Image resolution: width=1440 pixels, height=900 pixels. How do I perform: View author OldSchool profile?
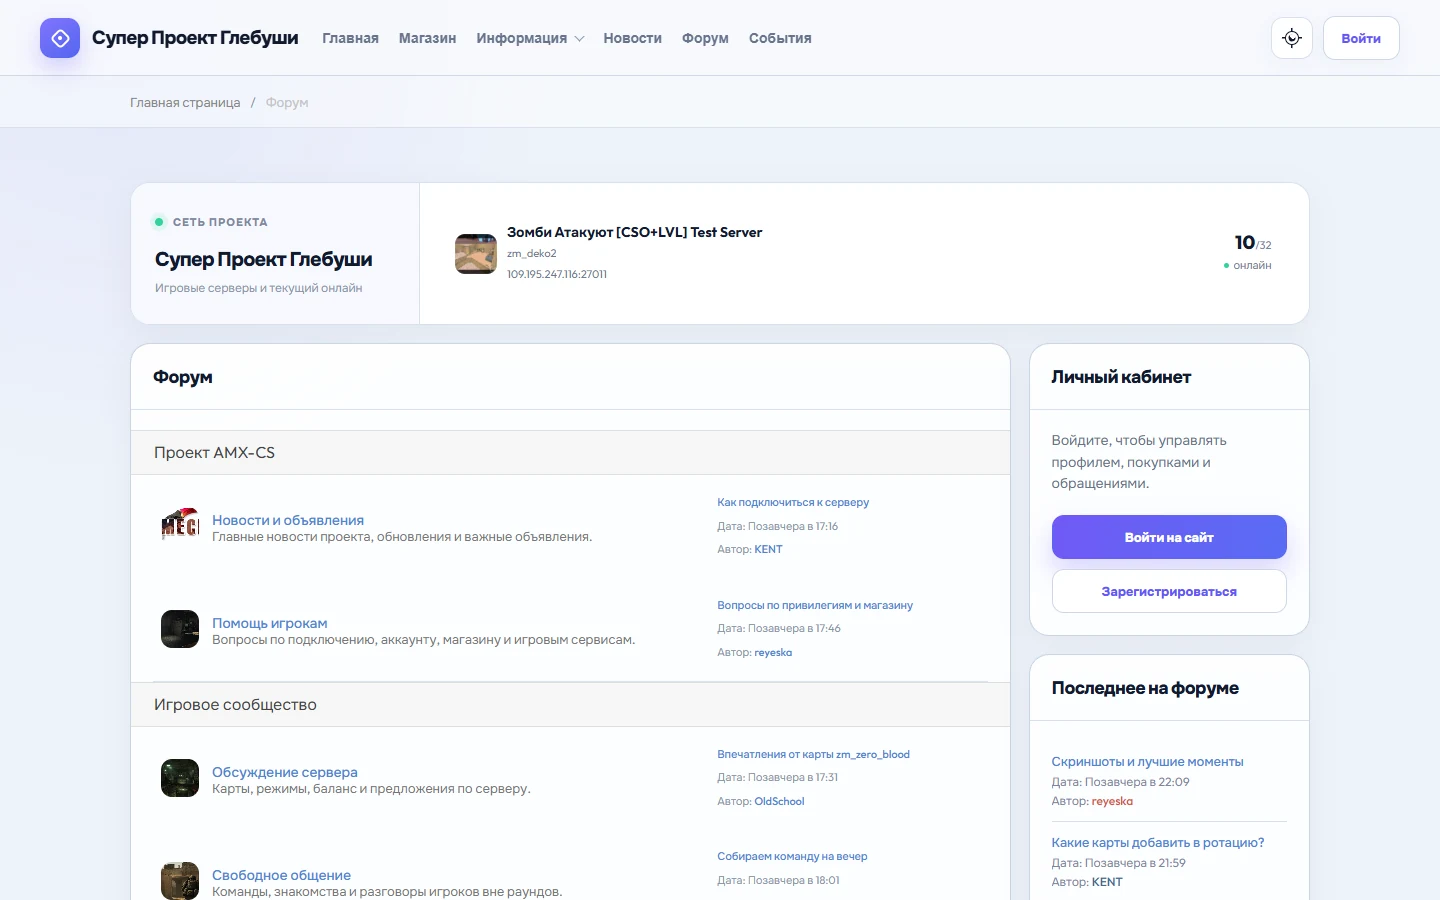pyautogui.click(x=779, y=801)
